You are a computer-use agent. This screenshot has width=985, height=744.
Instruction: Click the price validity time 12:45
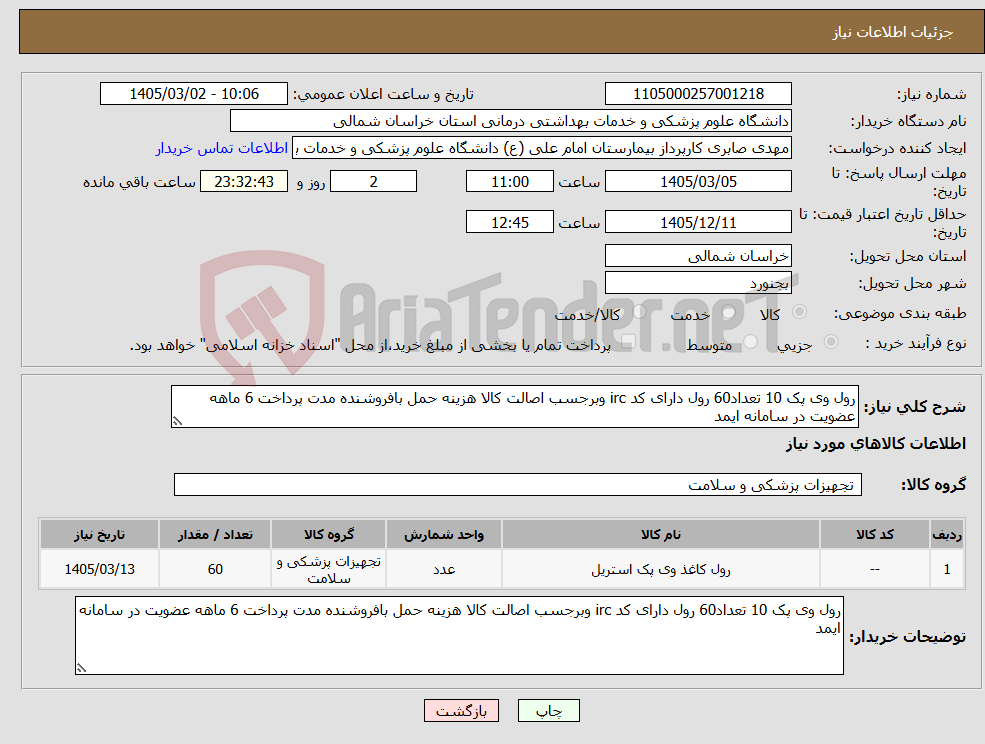click(x=509, y=222)
